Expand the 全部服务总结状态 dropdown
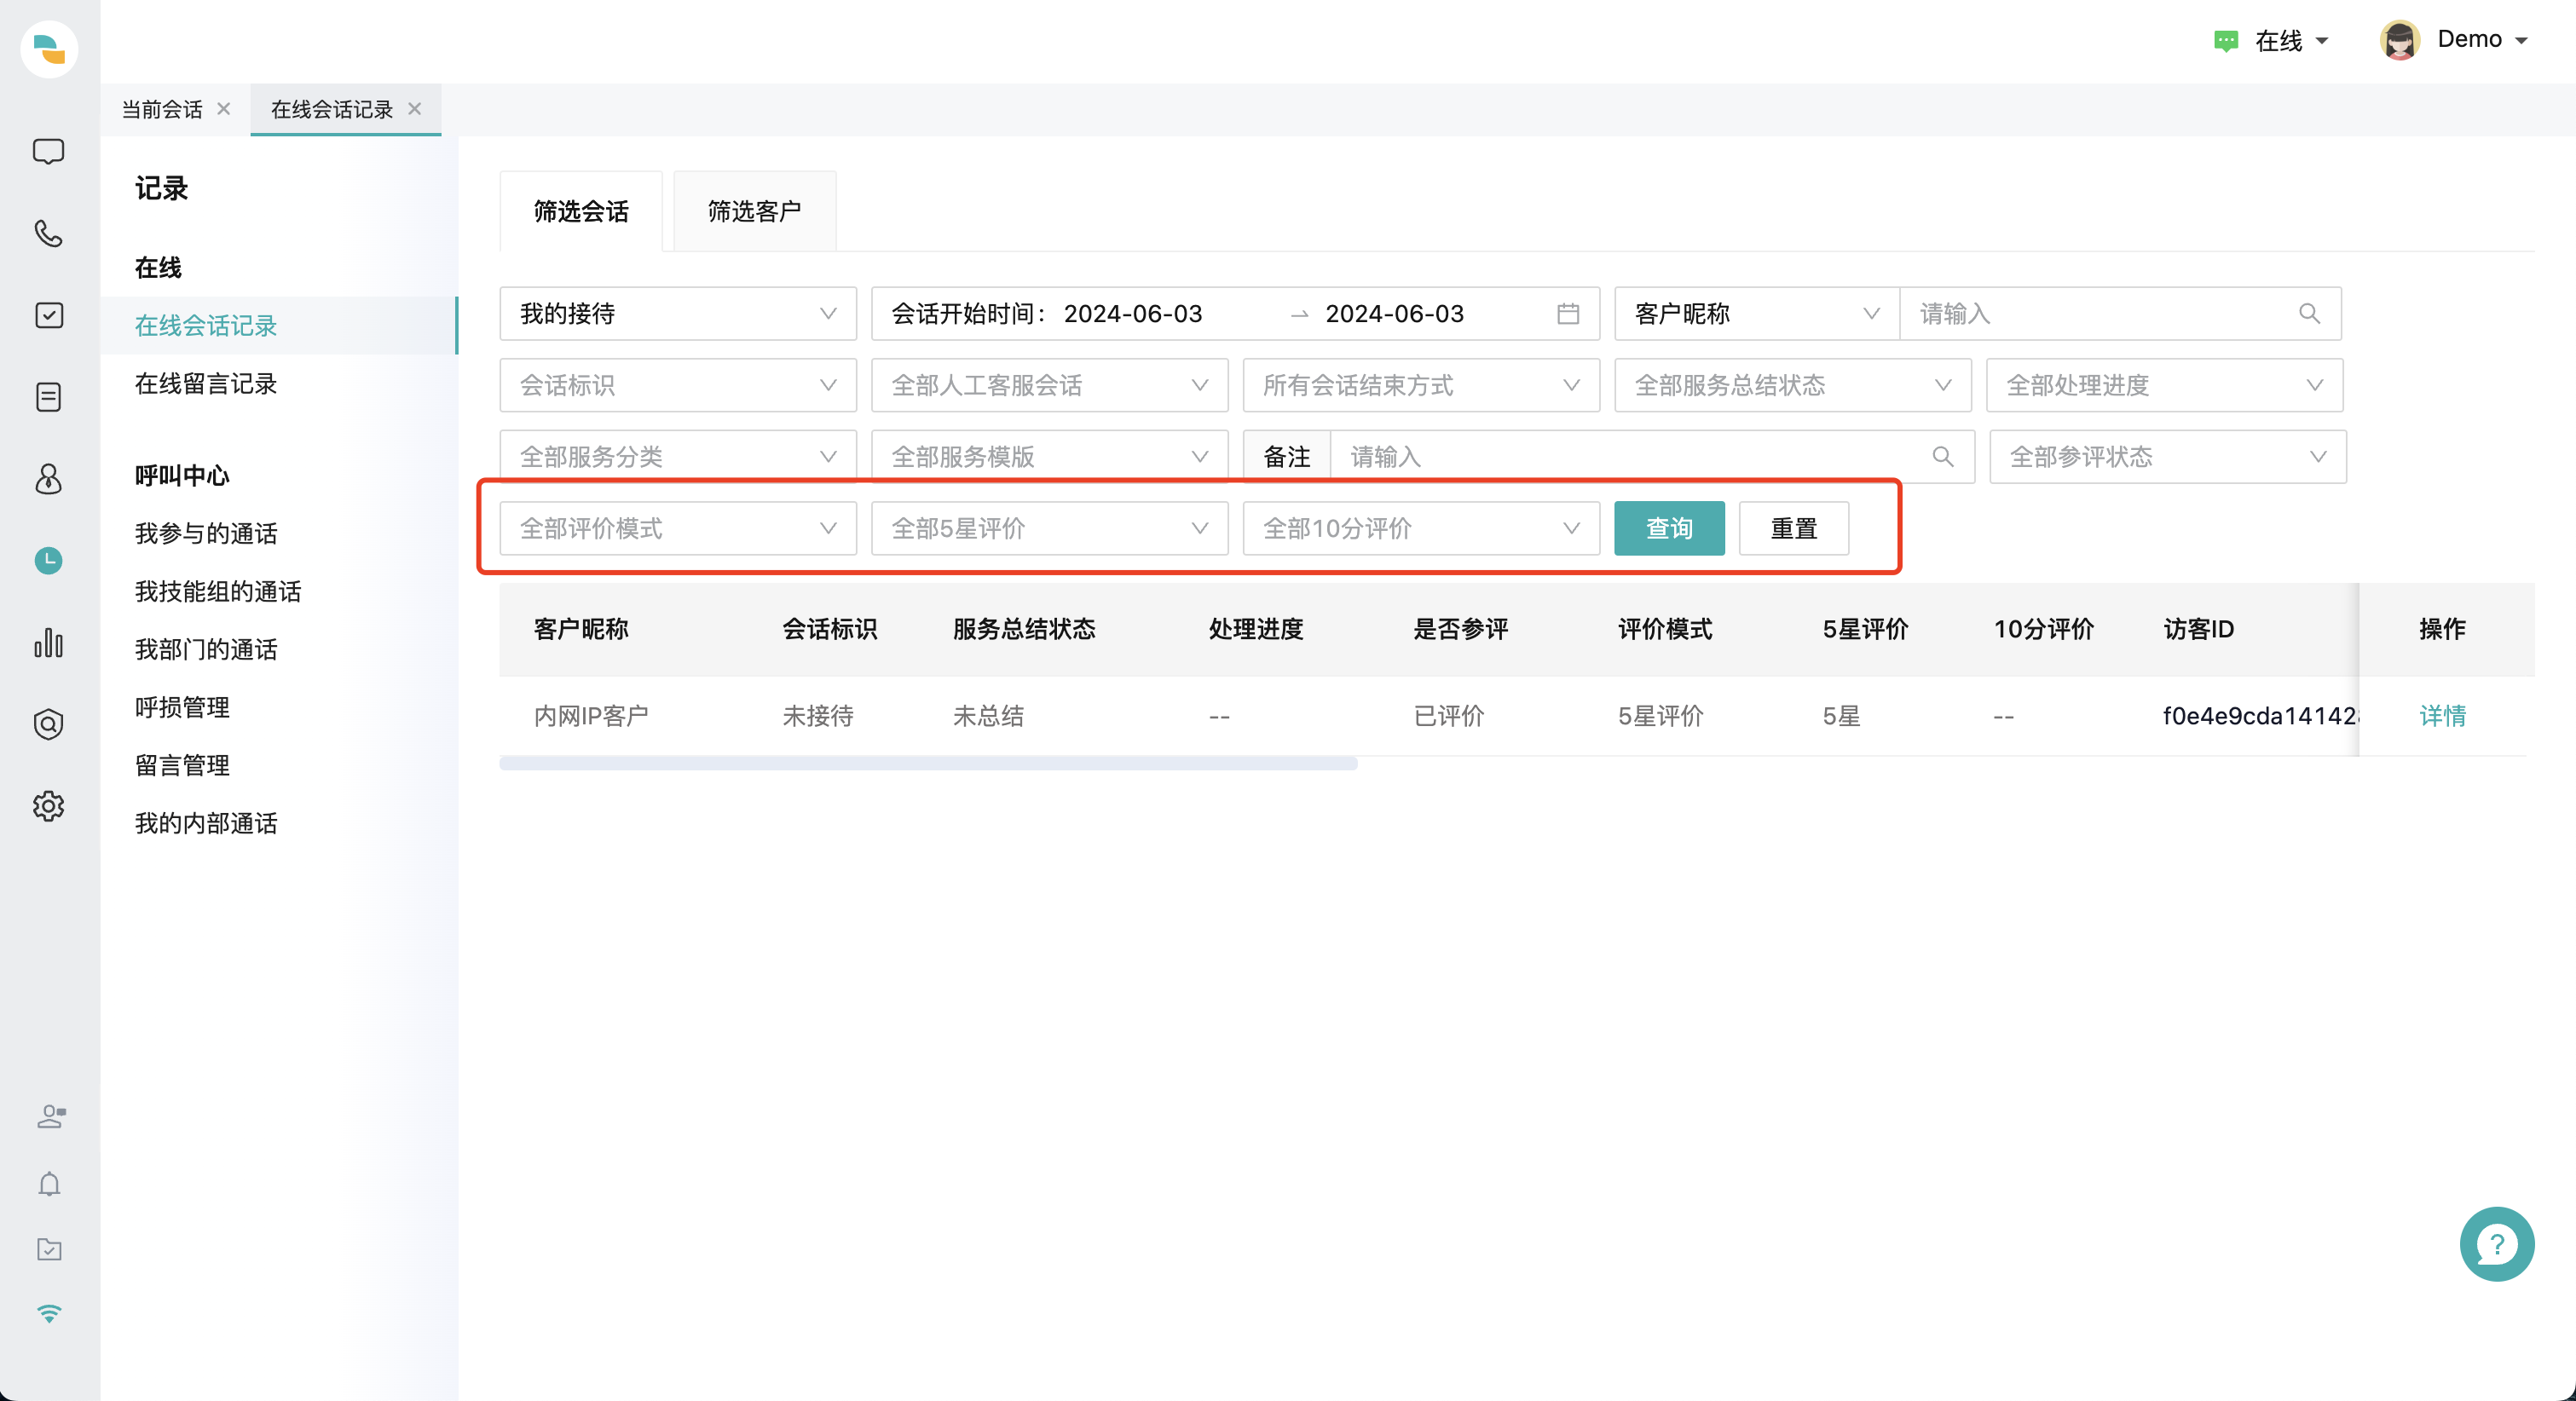Image resolution: width=2576 pixels, height=1401 pixels. (1793, 385)
